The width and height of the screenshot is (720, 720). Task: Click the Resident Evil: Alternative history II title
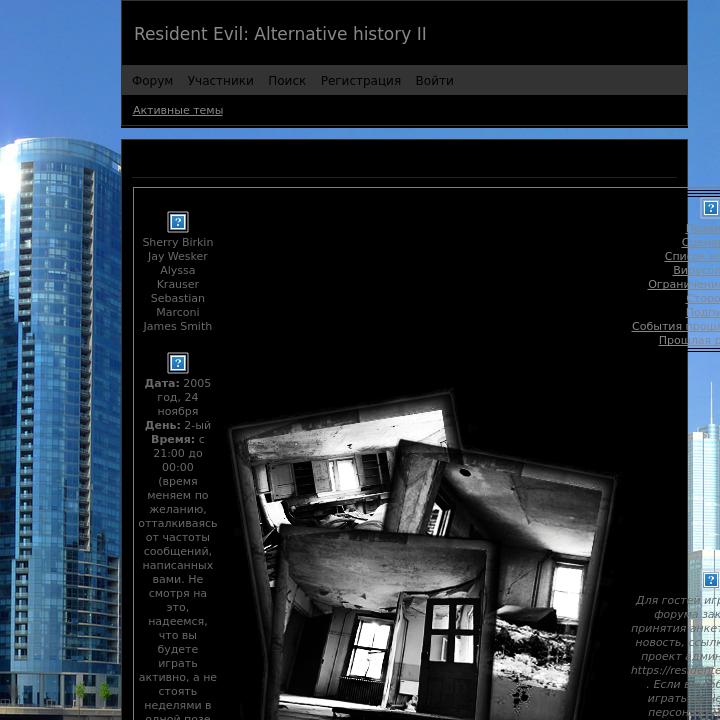tap(280, 34)
